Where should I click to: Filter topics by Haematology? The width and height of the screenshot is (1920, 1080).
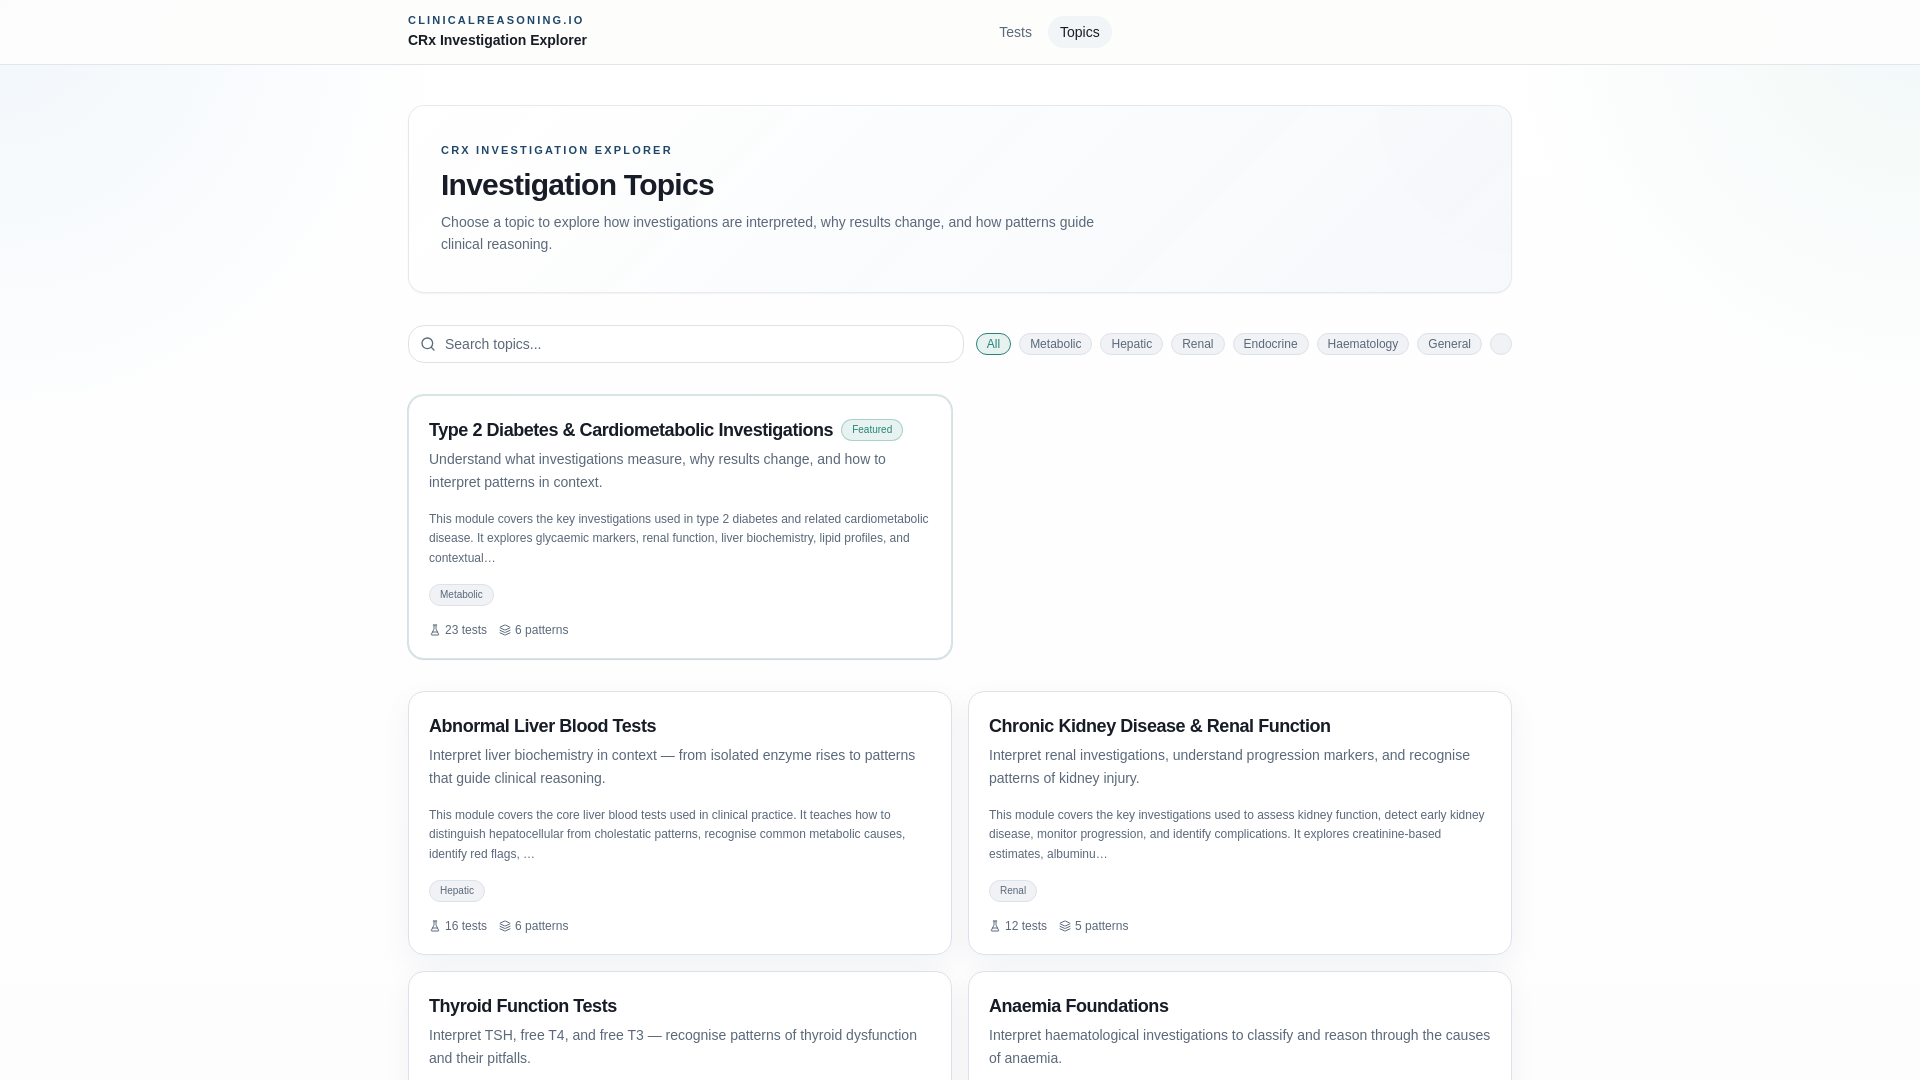(x=1362, y=344)
